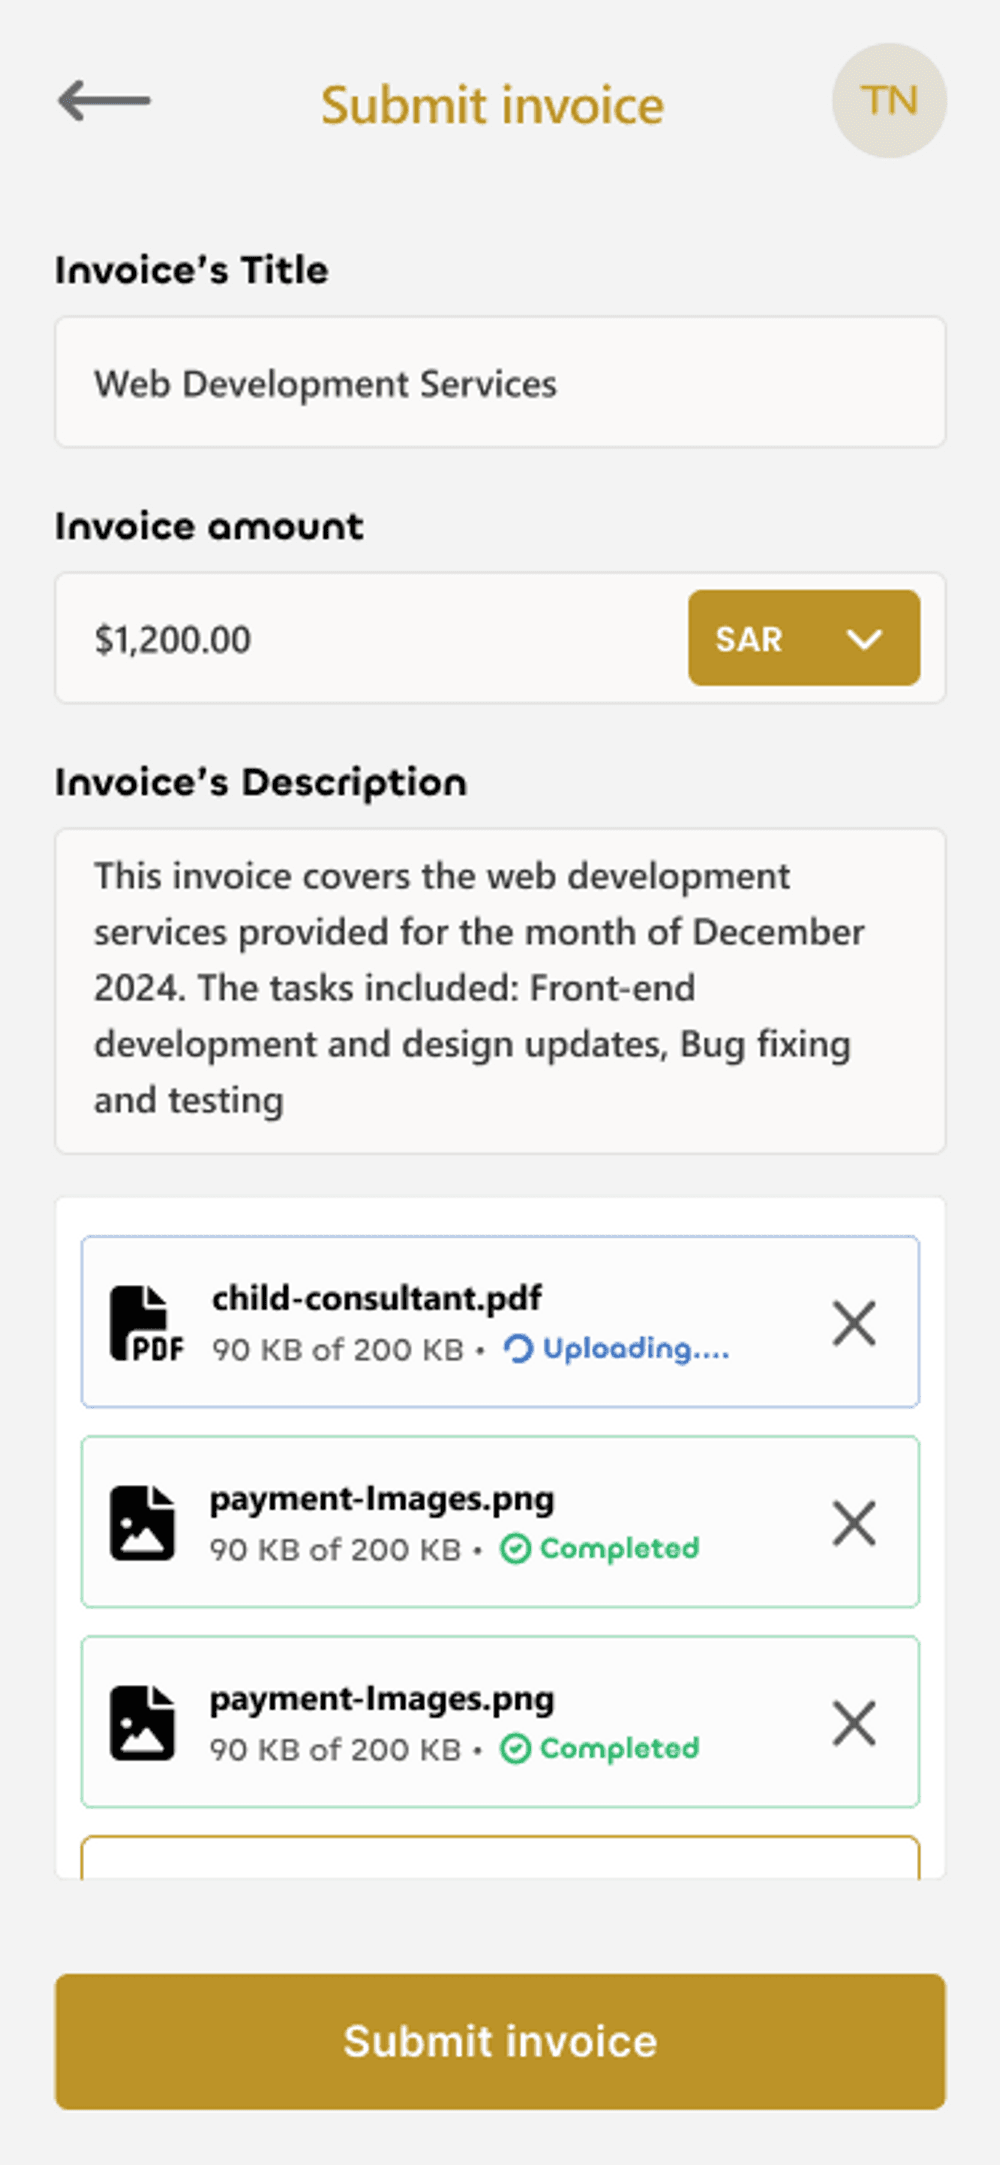Click the PDF file icon

point(146,1323)
